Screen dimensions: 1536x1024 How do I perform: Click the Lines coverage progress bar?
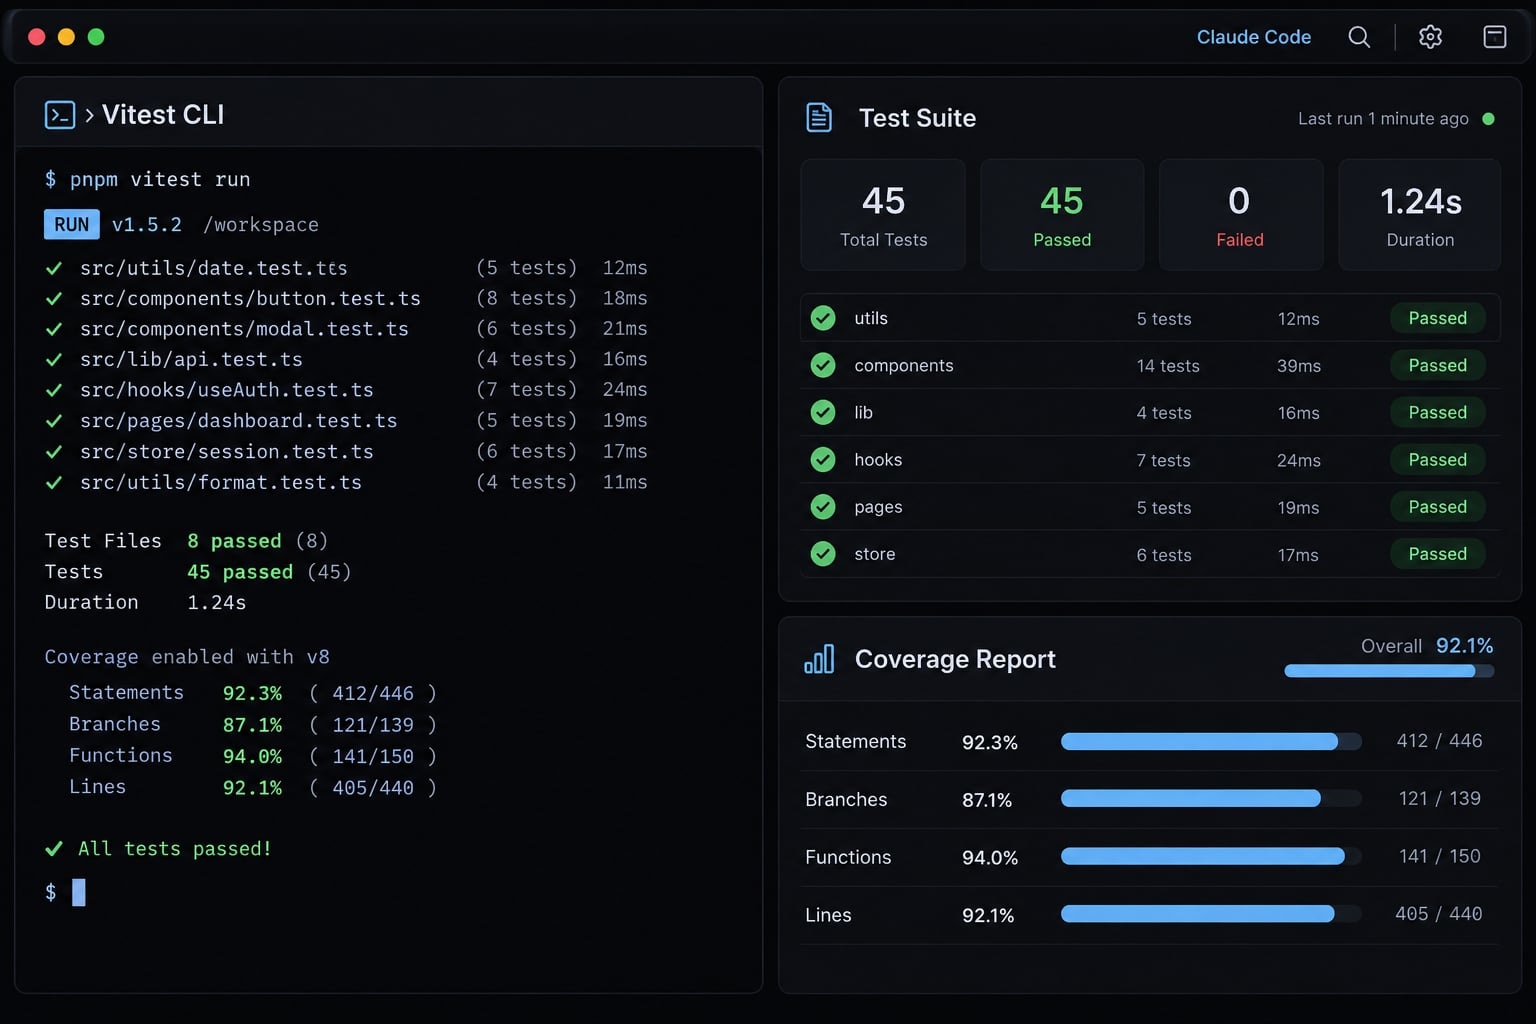click(x=1211, y=914)
